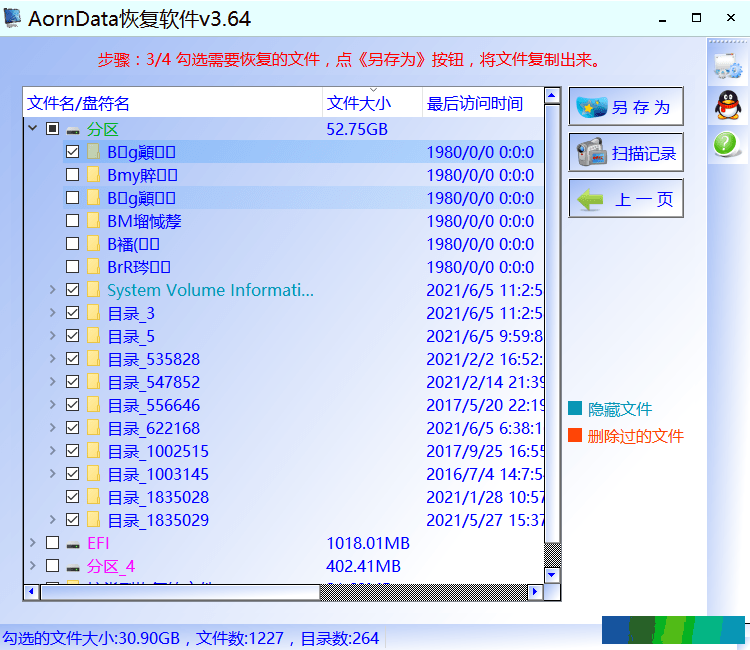This screenshot has width=750, height=650.
Task: Uncheck the highlighted first B□g folder checkbox
Action: pyautogui.click(x=72, y=152)
